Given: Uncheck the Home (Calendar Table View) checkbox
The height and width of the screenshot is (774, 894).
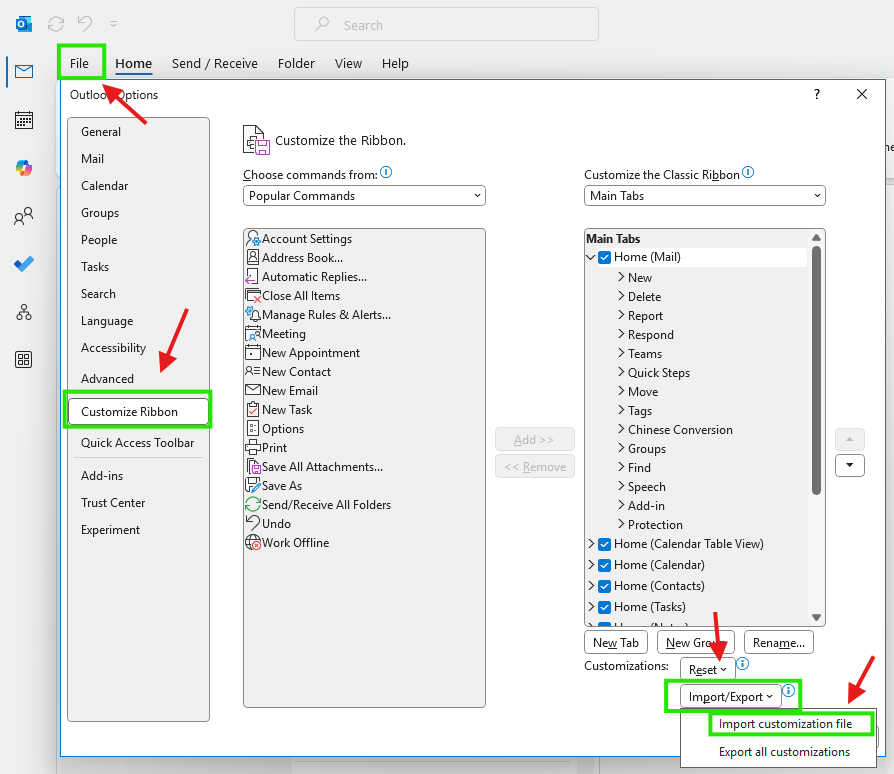Looking at the screenshot, I should point(604,544).
